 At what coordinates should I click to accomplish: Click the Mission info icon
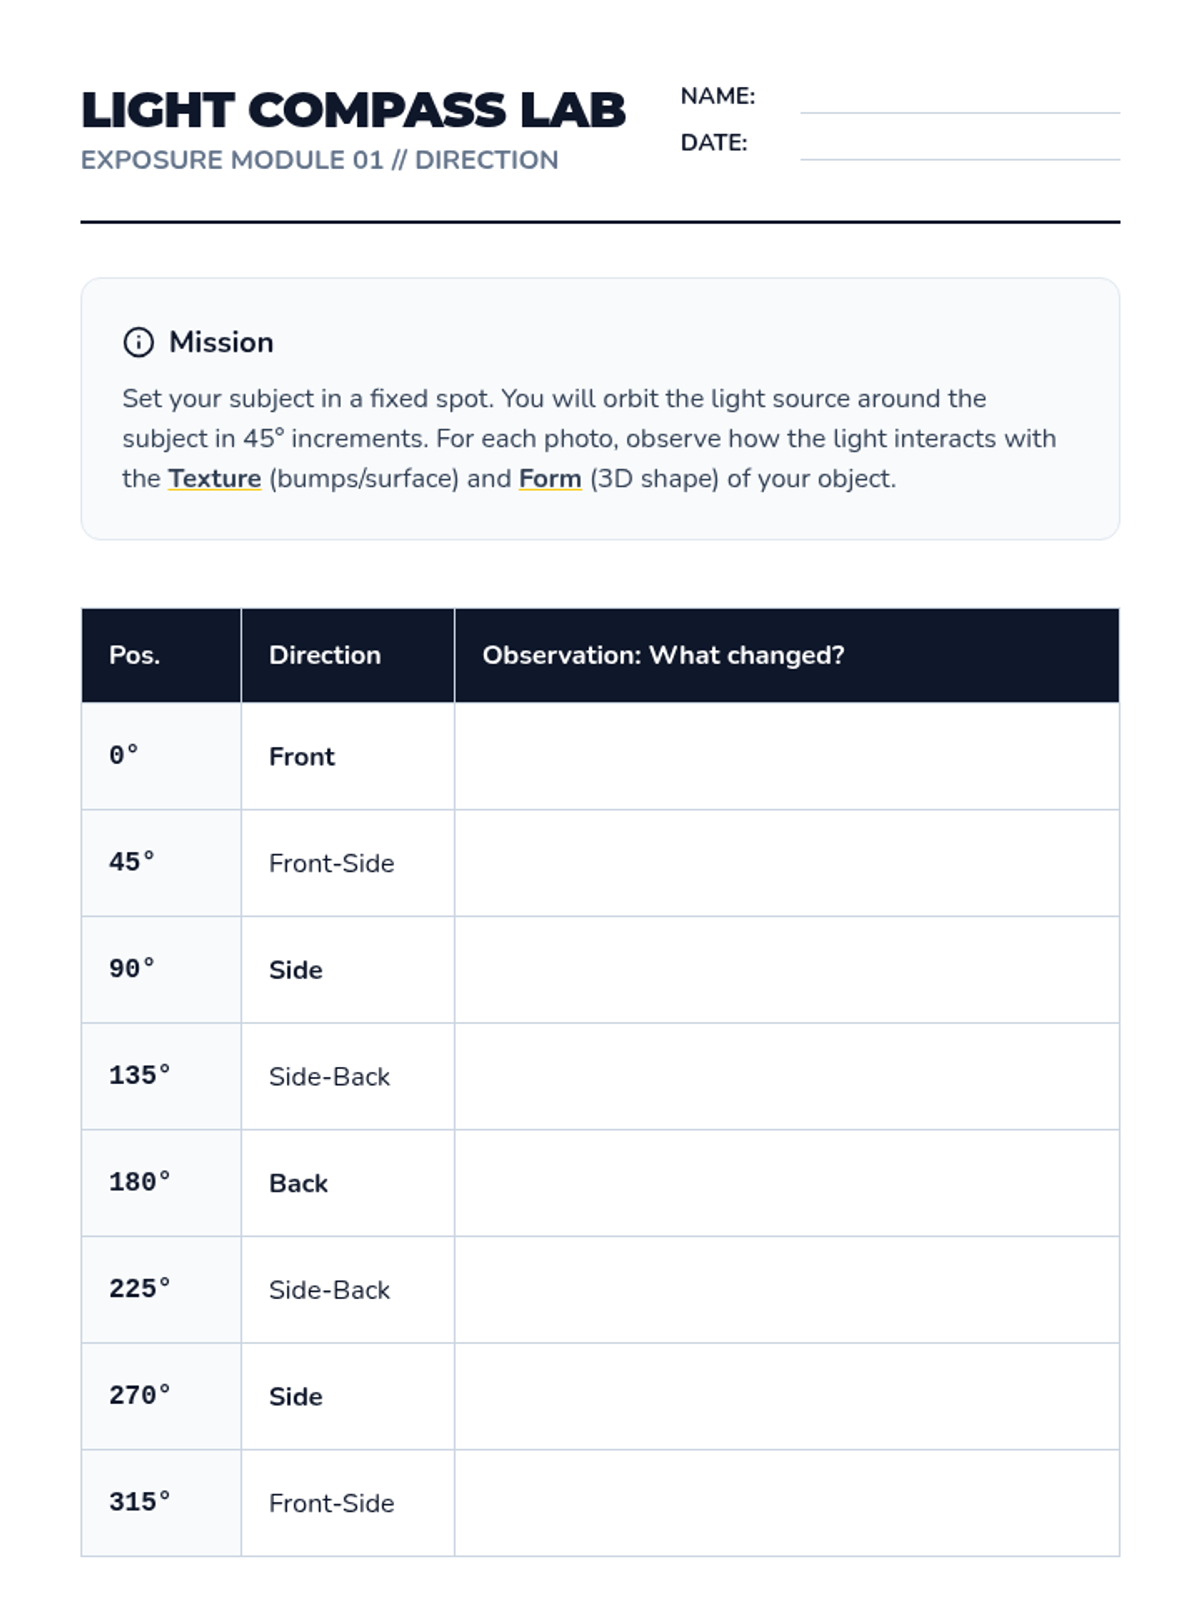click(x=138, y=342)
